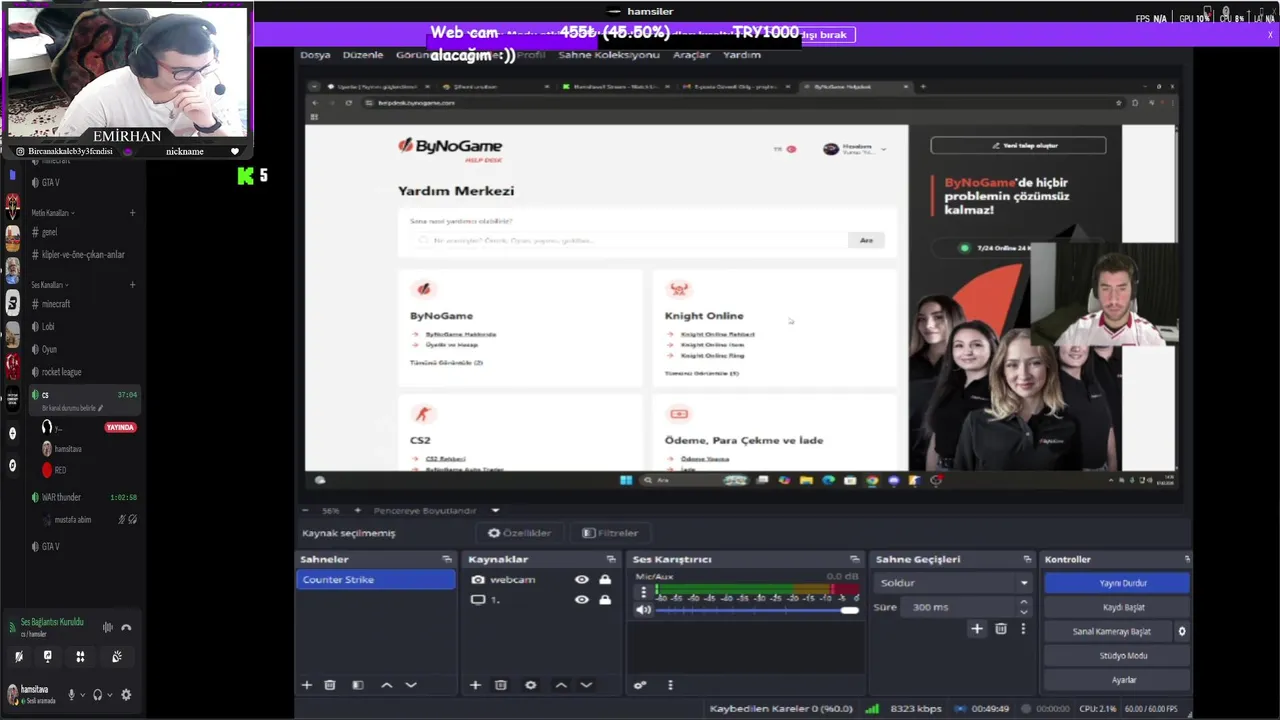The height and width of the screenshot is (720, 1280).
Task: Delete selected scene with trash icon in Sahneler
Action: coord(330,685)
